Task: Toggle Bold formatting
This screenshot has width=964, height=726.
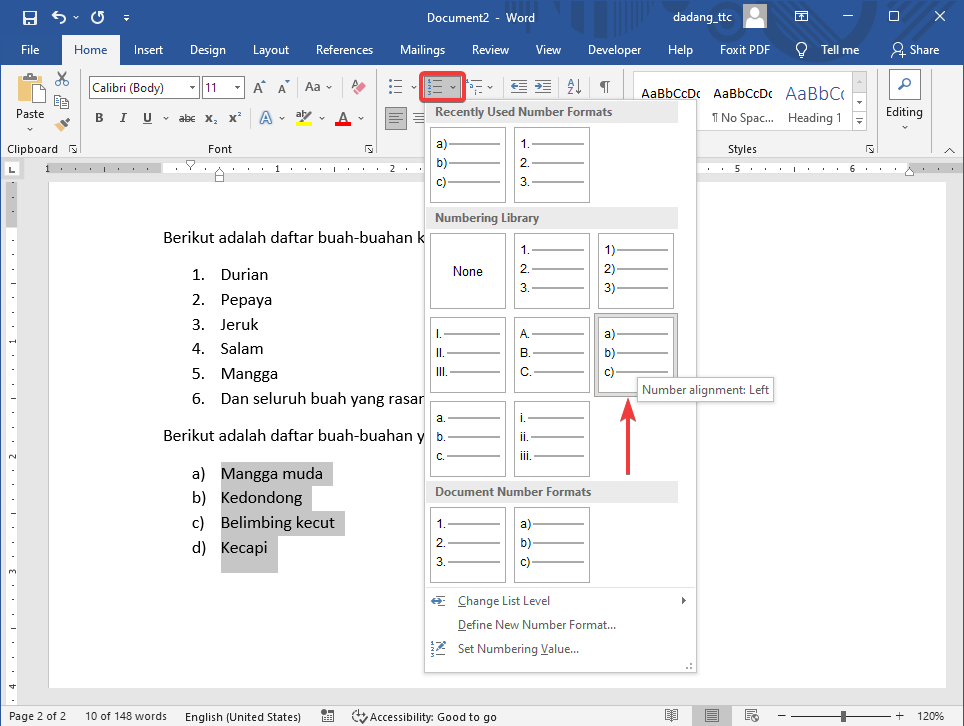Action: click(98, 118)
